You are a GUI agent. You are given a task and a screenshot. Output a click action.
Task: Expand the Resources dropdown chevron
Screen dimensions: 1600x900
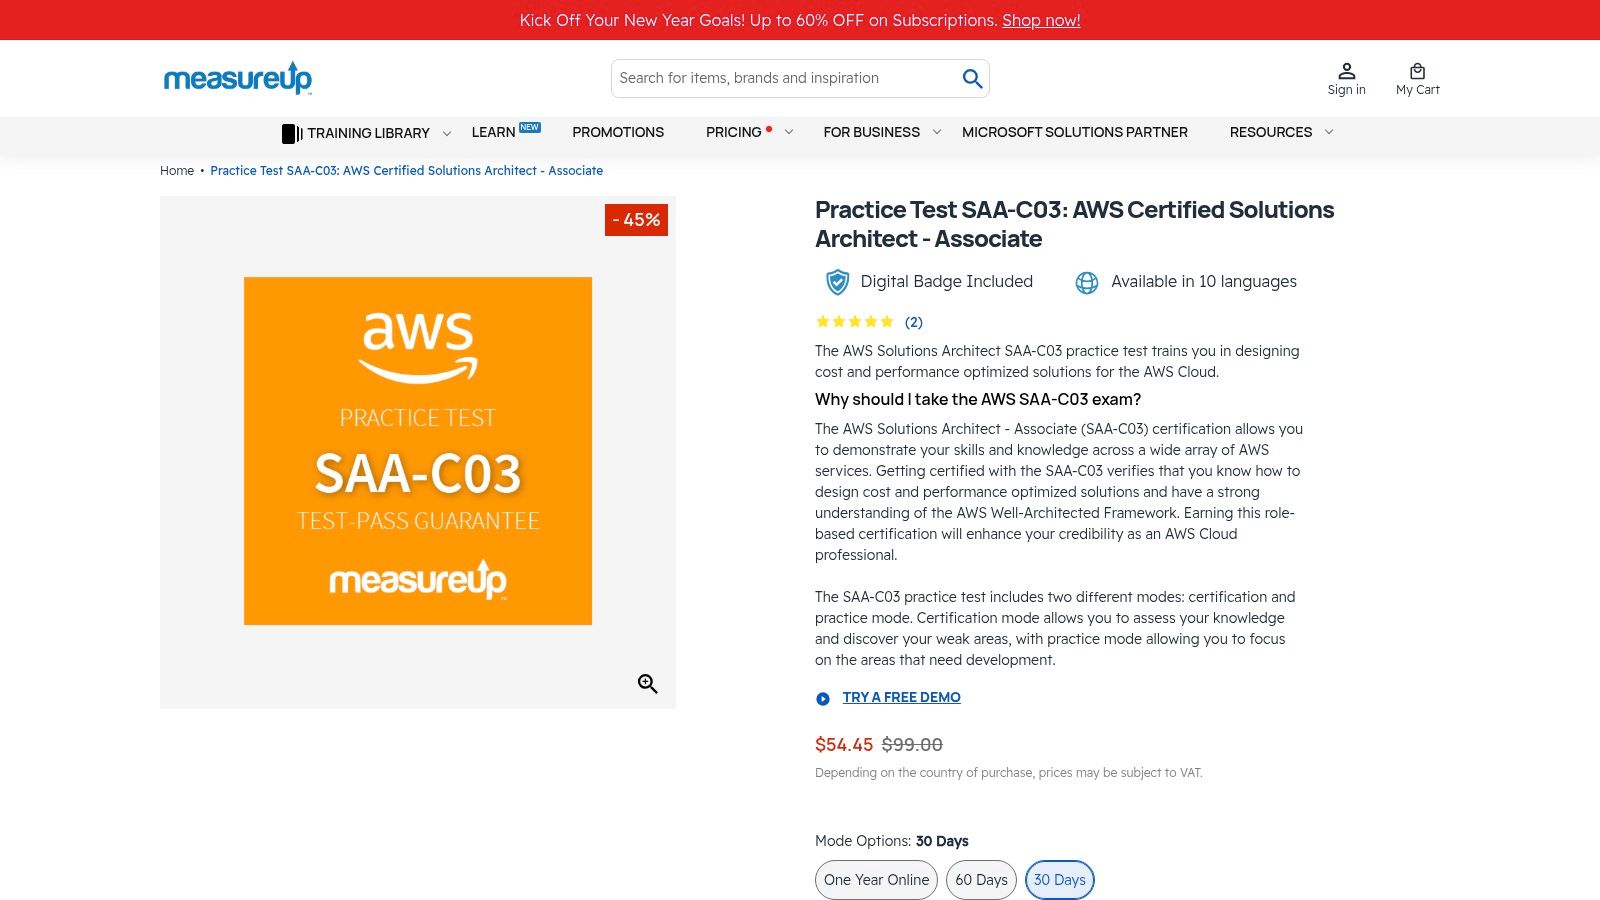pos(1328,132)
